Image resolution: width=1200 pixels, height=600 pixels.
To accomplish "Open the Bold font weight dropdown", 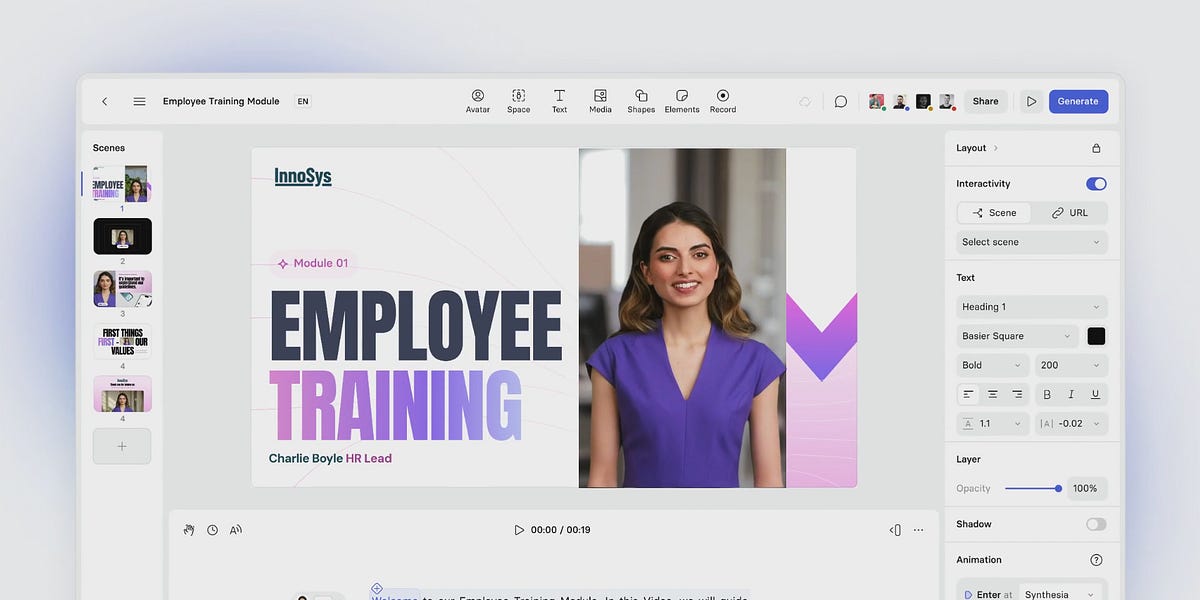I will point(992,365).
